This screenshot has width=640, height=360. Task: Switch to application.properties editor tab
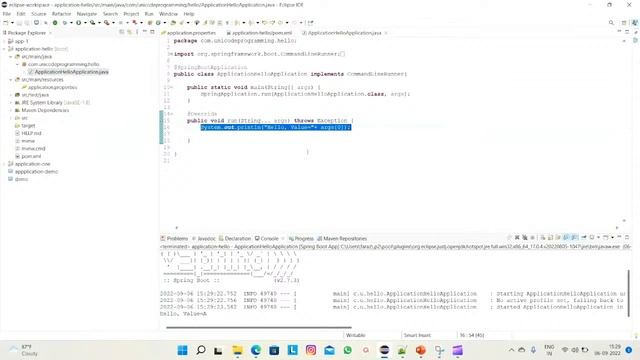click(189, 33)
